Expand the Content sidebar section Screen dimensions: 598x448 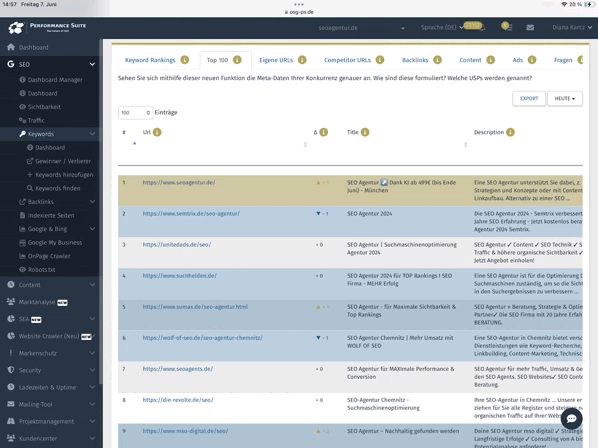pos(92,285)
